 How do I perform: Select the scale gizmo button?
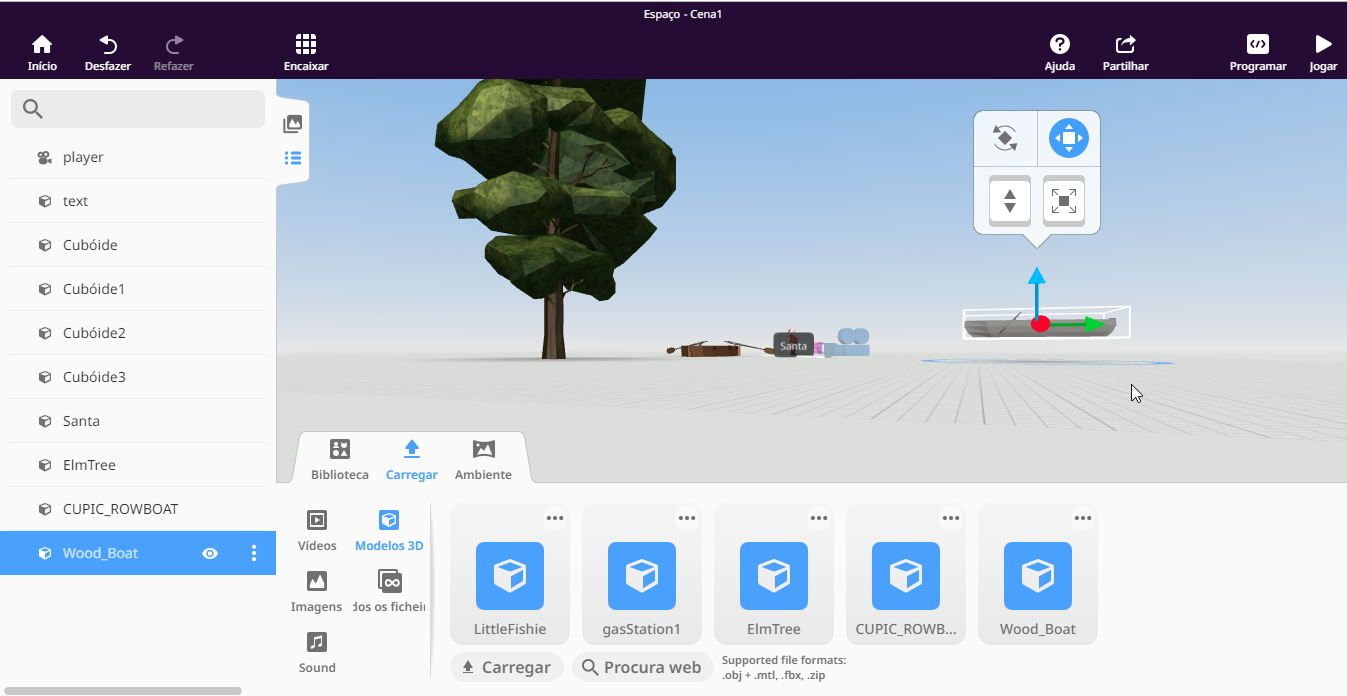[x=1064, y=201]
